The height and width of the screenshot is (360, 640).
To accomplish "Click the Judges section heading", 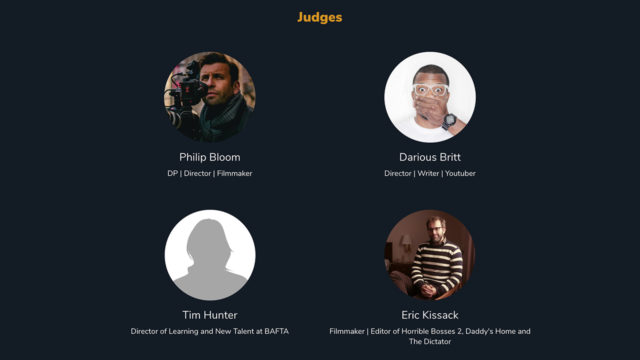I will pos(320,17).
